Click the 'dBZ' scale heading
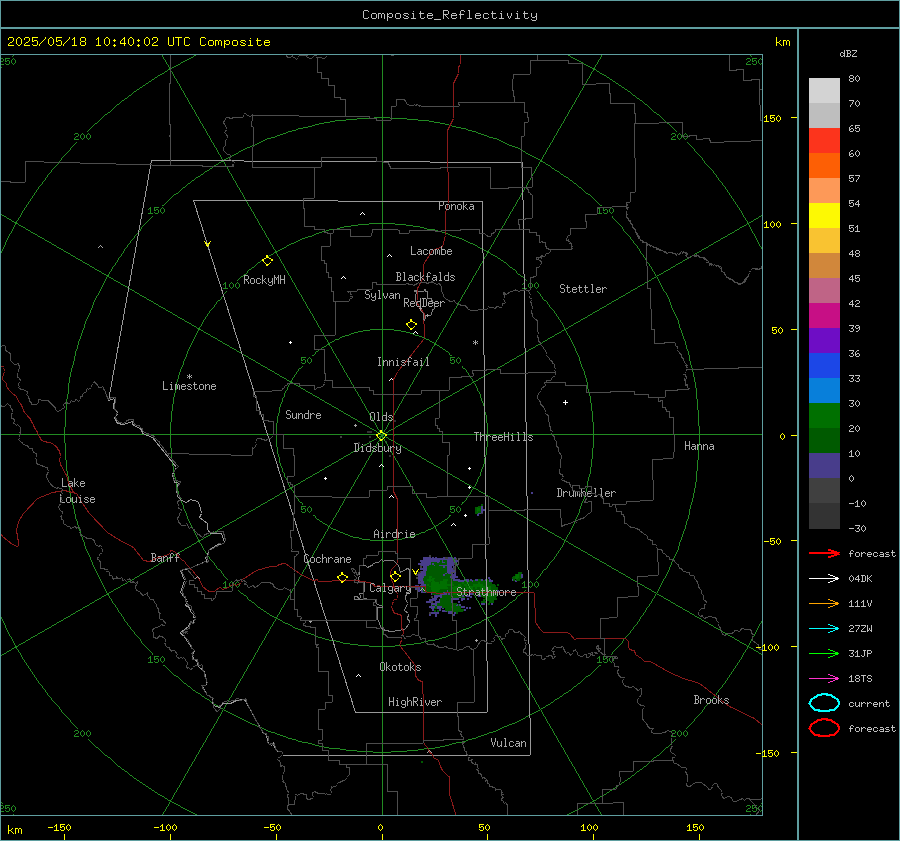Screen dimensions: 900x841 click(x=848, y=53)
